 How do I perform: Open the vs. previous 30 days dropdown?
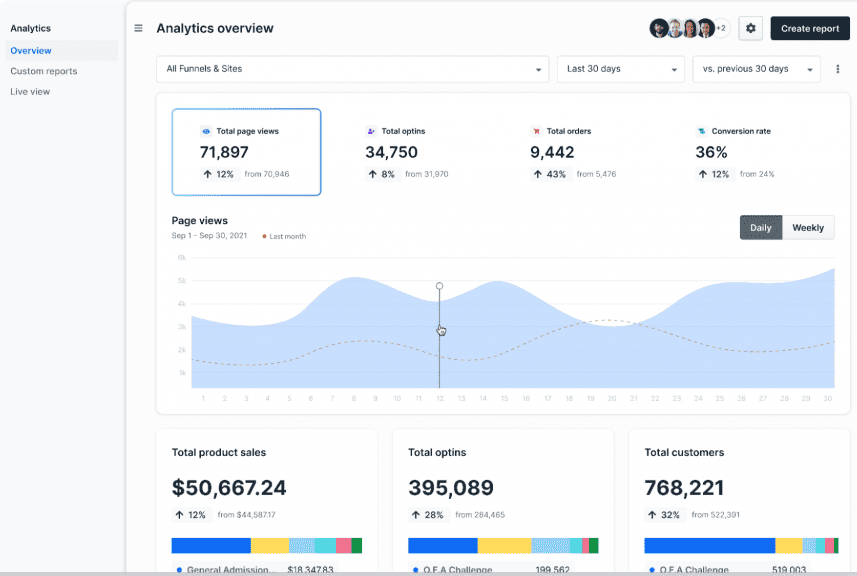(756, 69)
